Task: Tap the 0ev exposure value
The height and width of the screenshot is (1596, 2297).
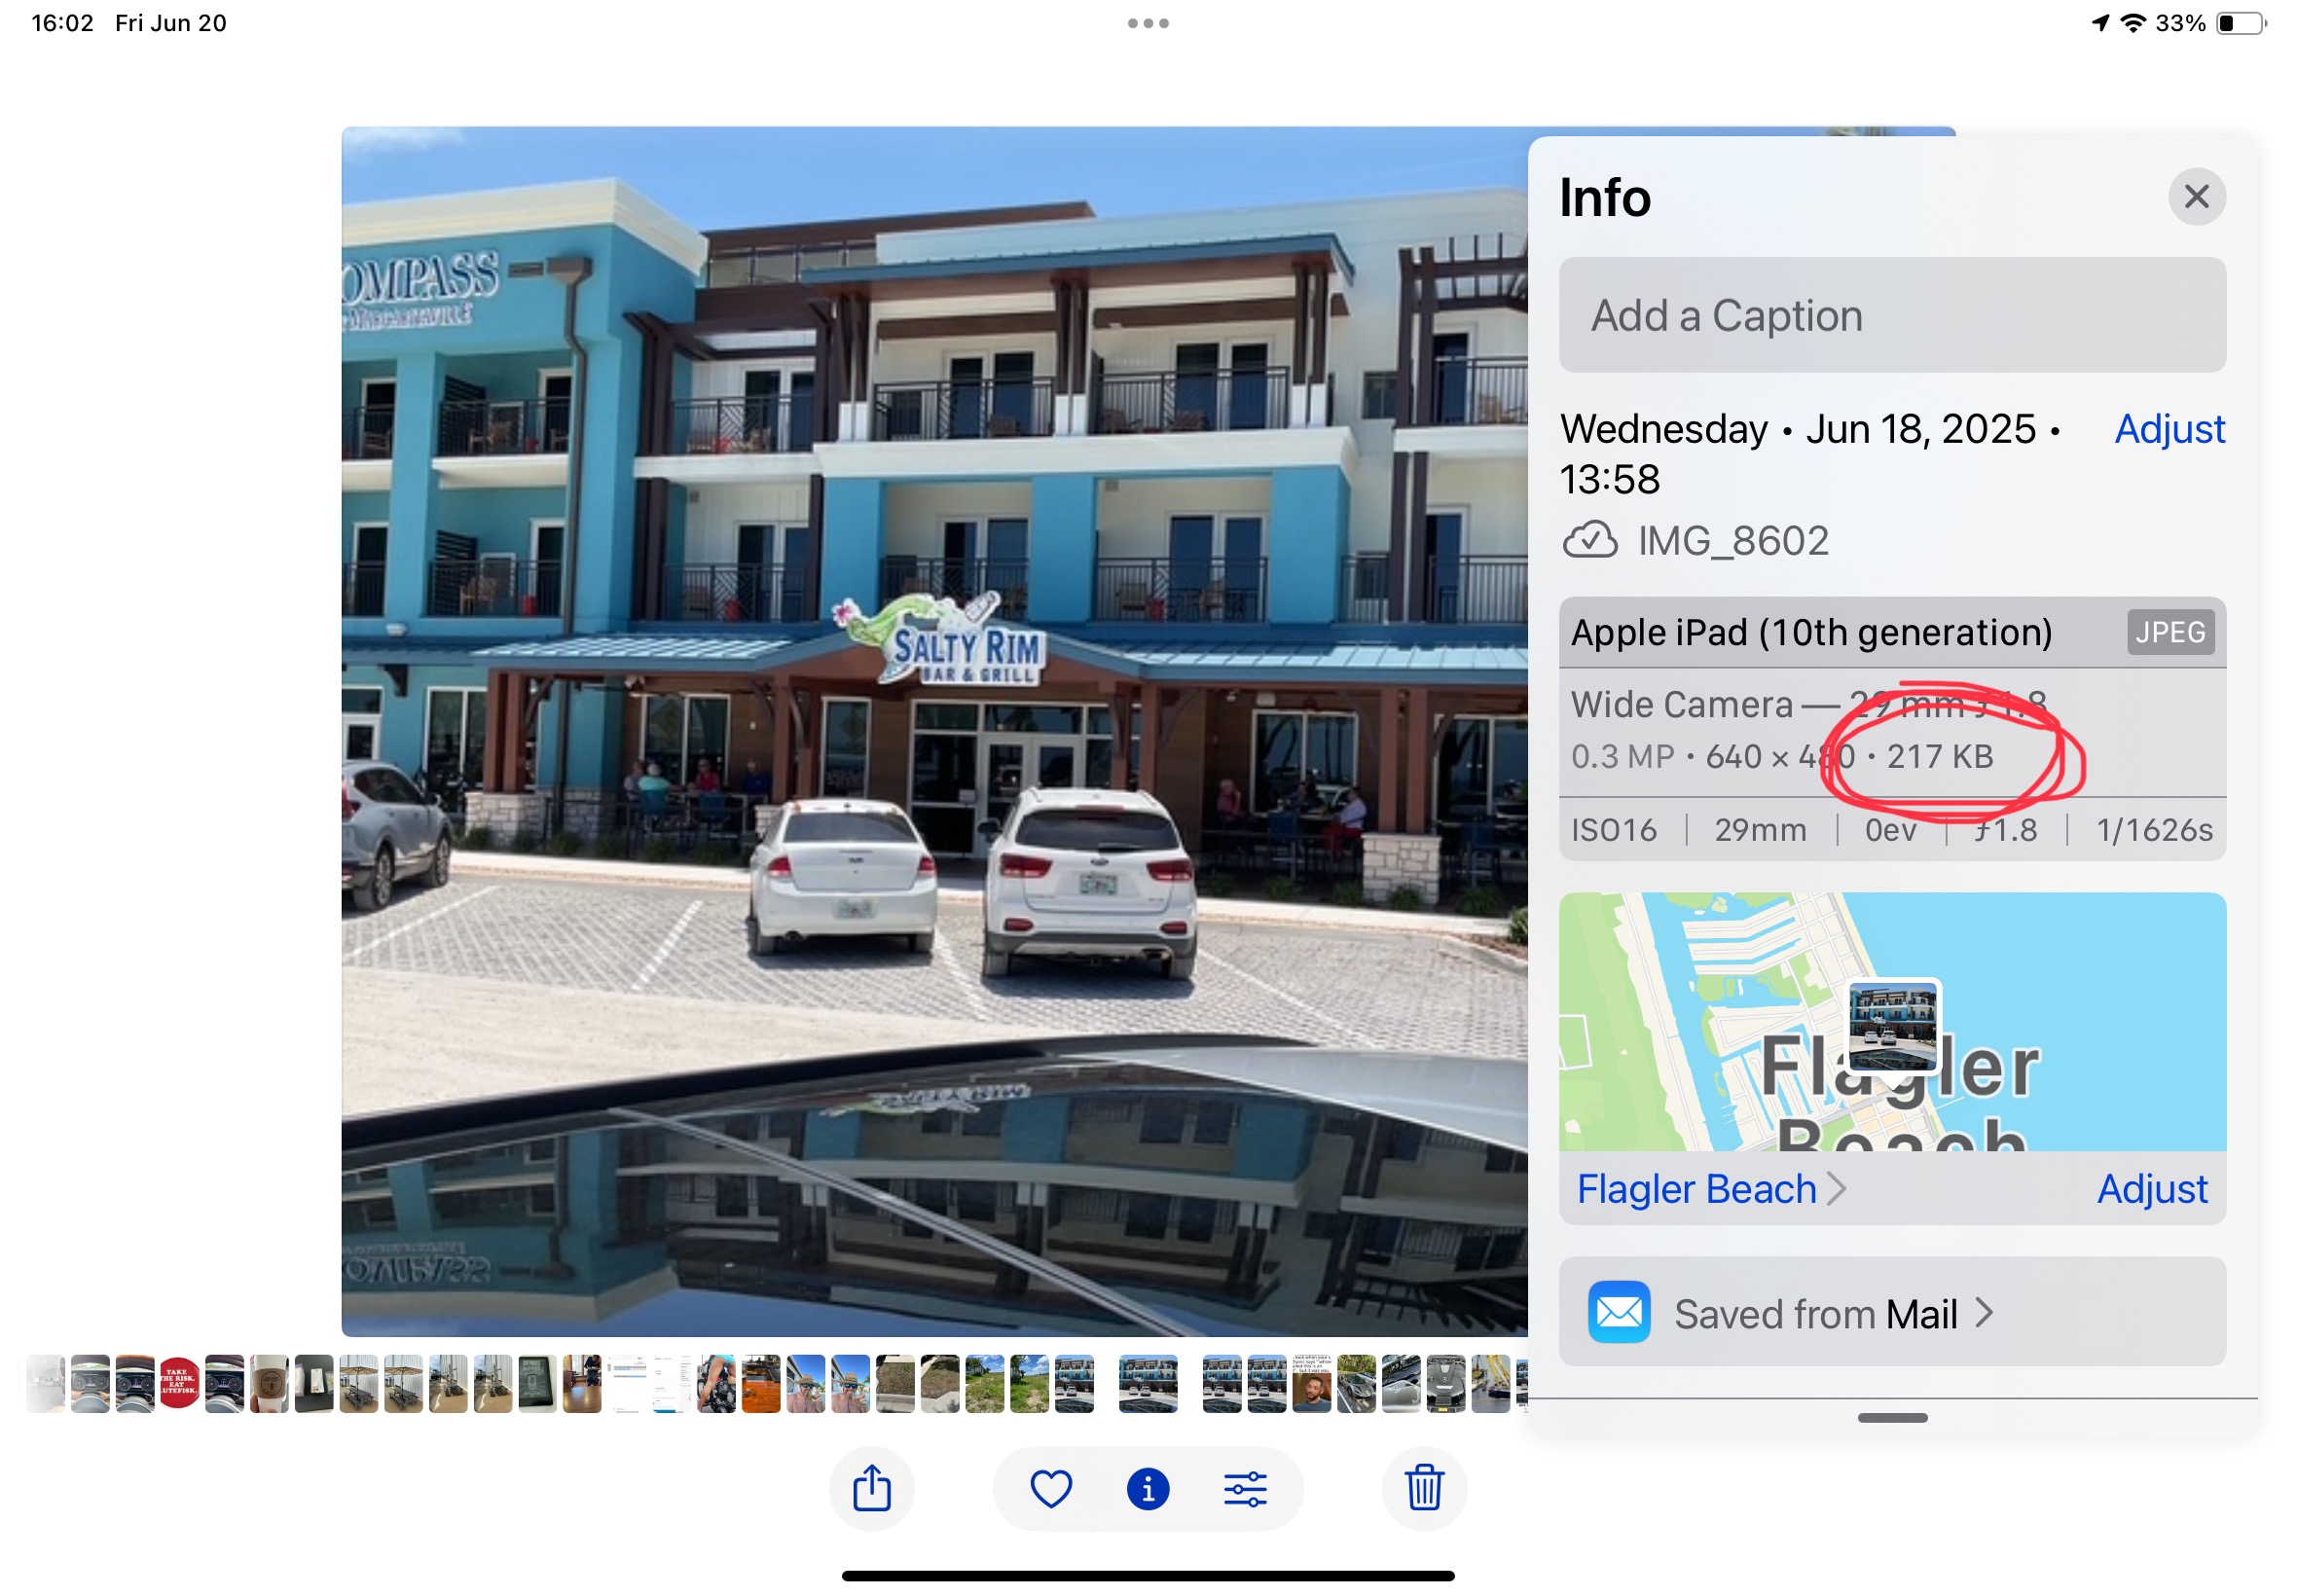Action: click(1890, 830)
